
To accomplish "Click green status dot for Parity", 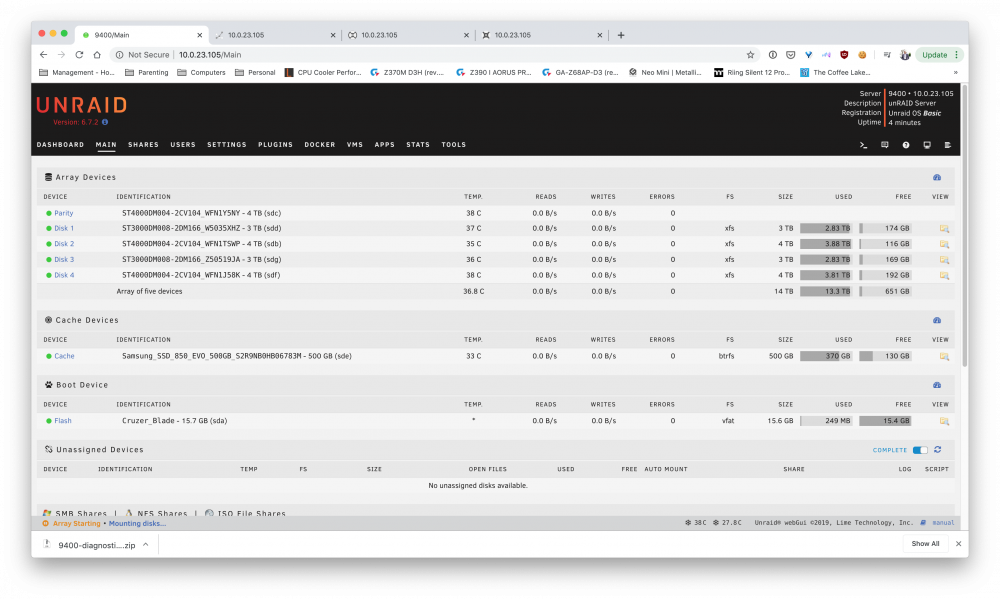I will click(48, 213).
